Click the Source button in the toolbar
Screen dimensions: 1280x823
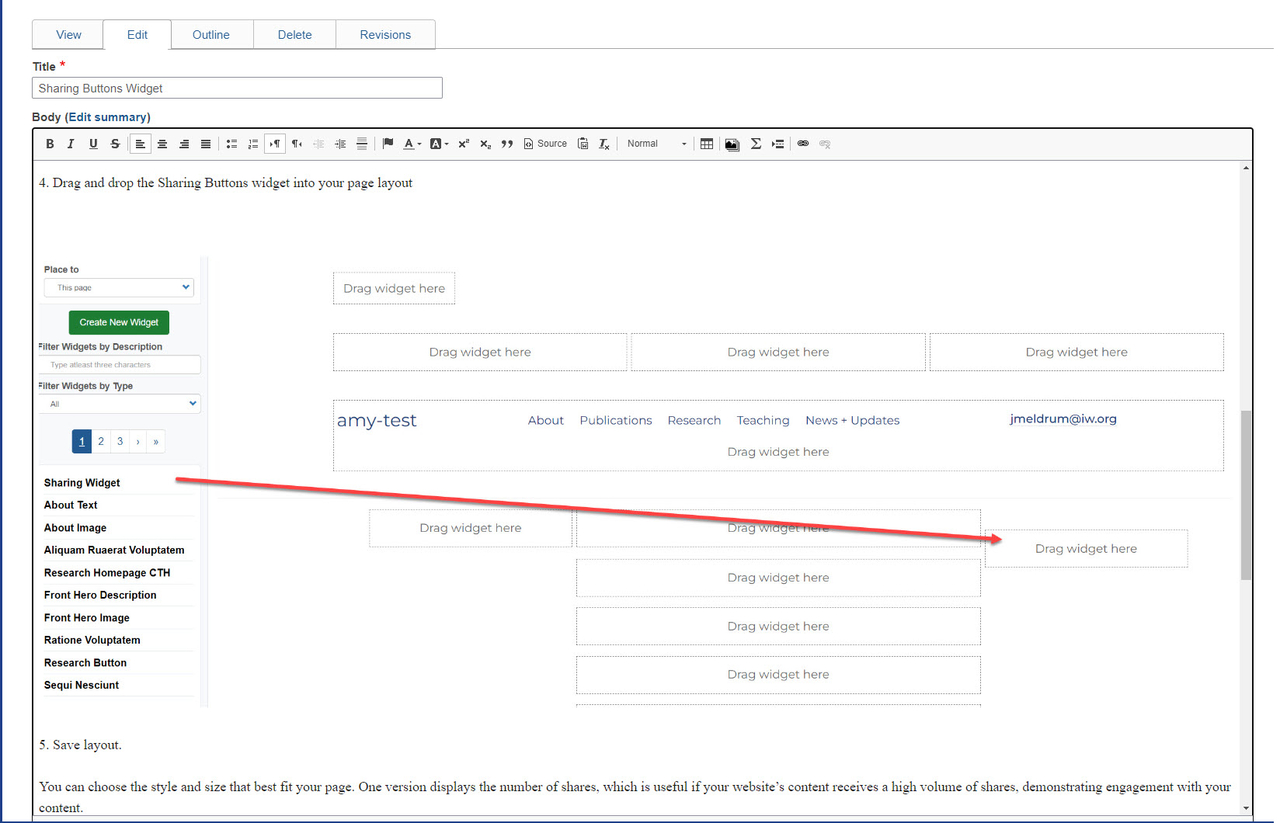coord(545,144)
